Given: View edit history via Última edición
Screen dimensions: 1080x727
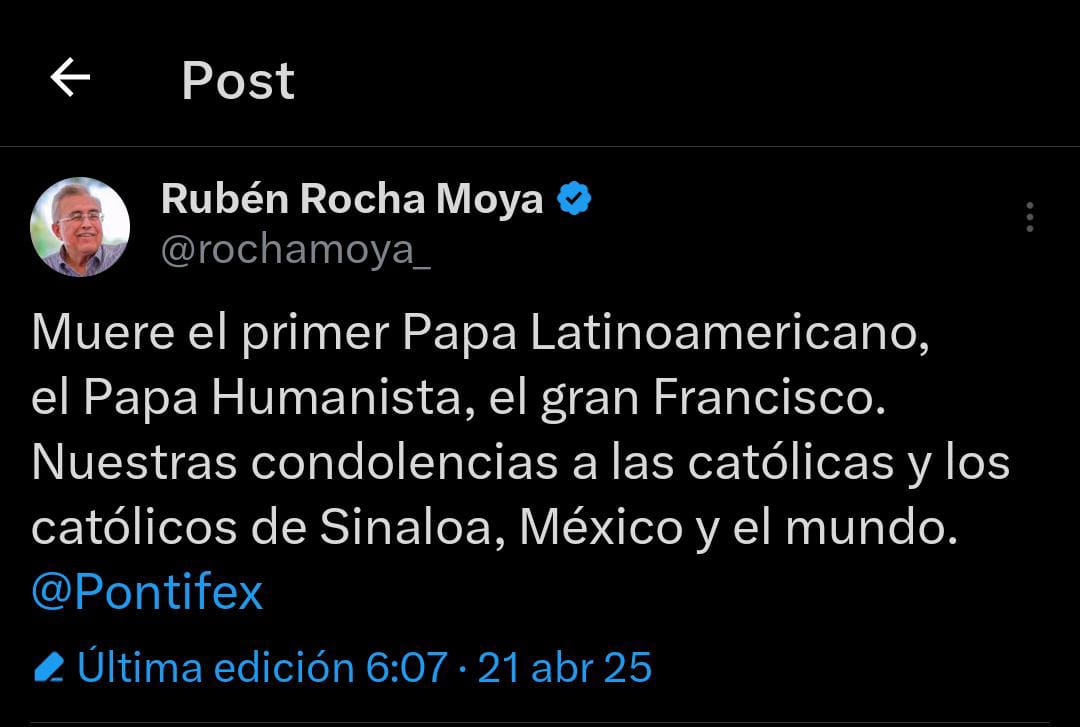Looking at the screenshot, I should tap(216, 667).
